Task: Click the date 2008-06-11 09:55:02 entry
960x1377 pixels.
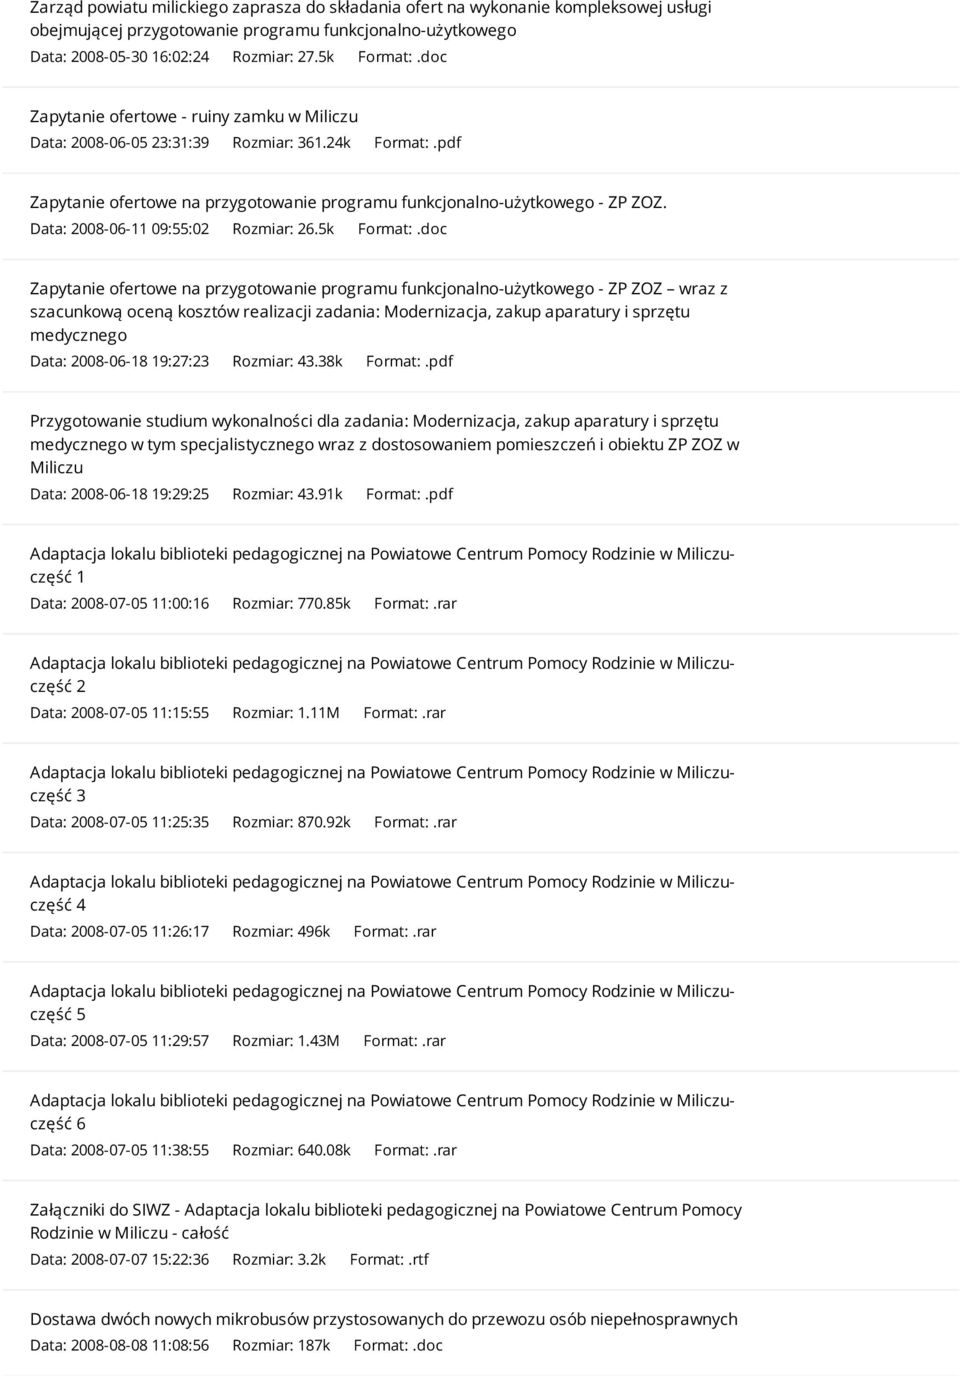Action: [x=120, y=229]
